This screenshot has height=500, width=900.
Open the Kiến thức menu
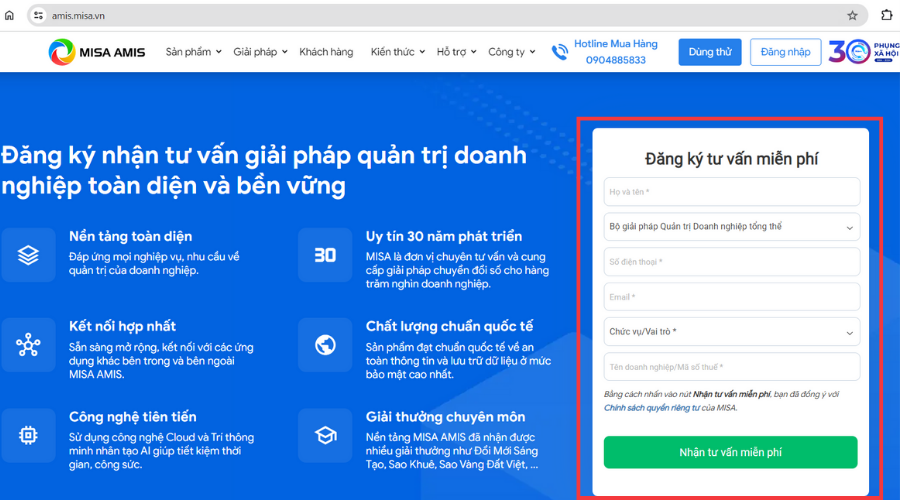[398, 52]
